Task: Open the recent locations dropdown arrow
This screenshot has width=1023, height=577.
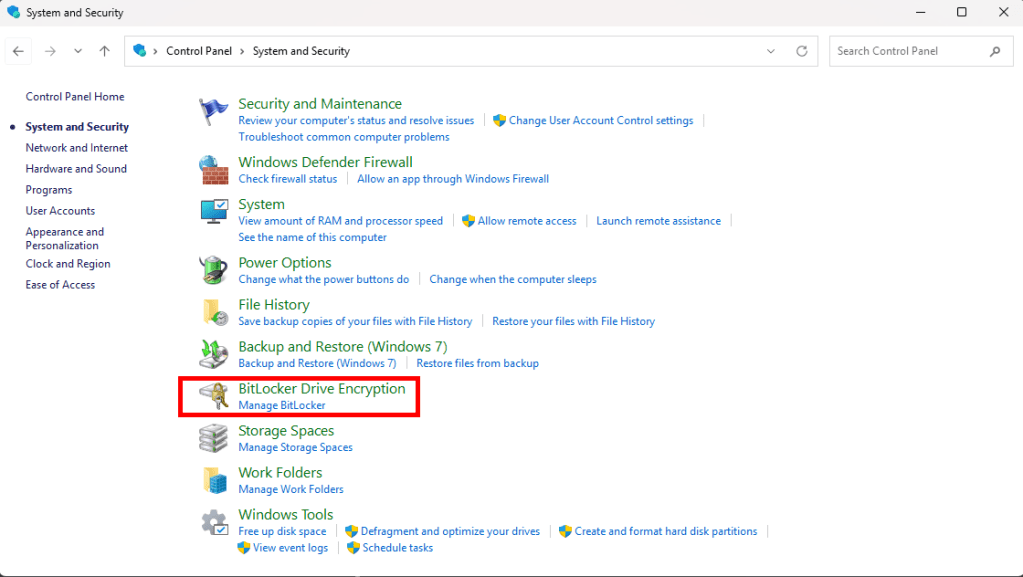Action: pyautogui.click(x=78, y=51)
